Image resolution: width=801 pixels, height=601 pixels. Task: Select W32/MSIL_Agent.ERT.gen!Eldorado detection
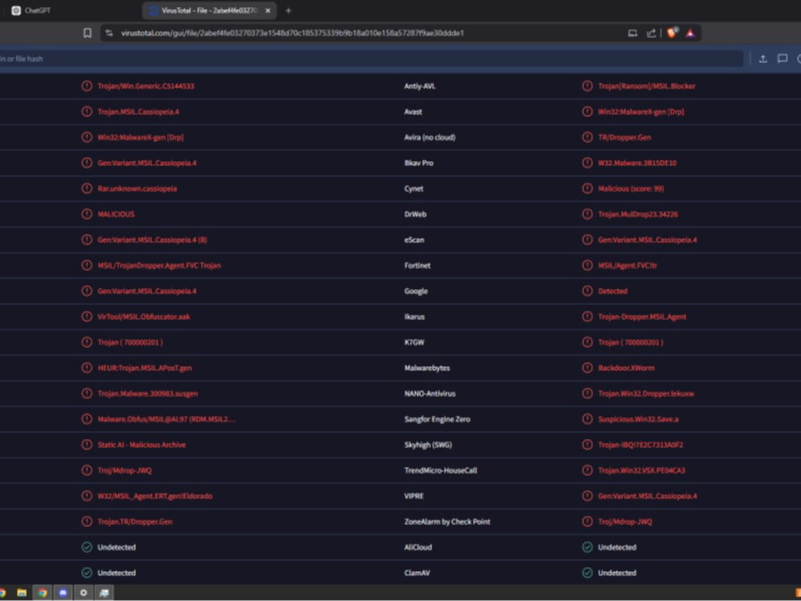click(x=155, y=496)
